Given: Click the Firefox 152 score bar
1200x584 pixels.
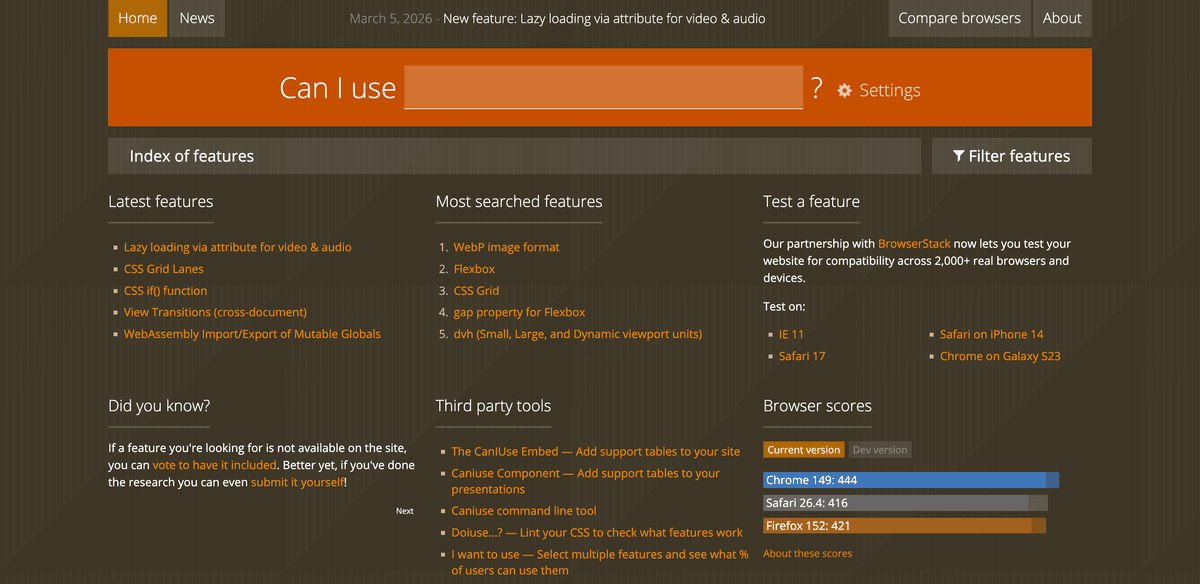Looking at the screenshot, I should [x=904, y=526].
